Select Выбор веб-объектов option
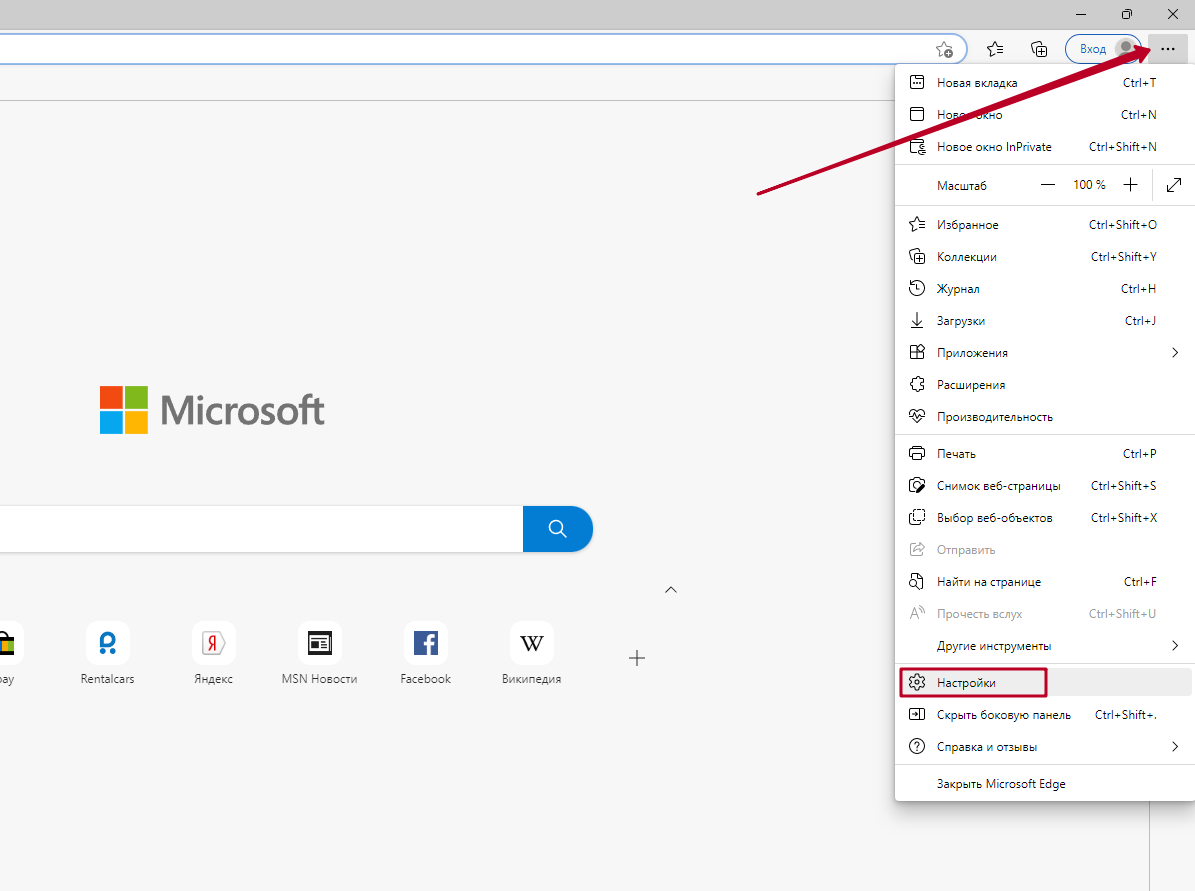 point(1044,518)
